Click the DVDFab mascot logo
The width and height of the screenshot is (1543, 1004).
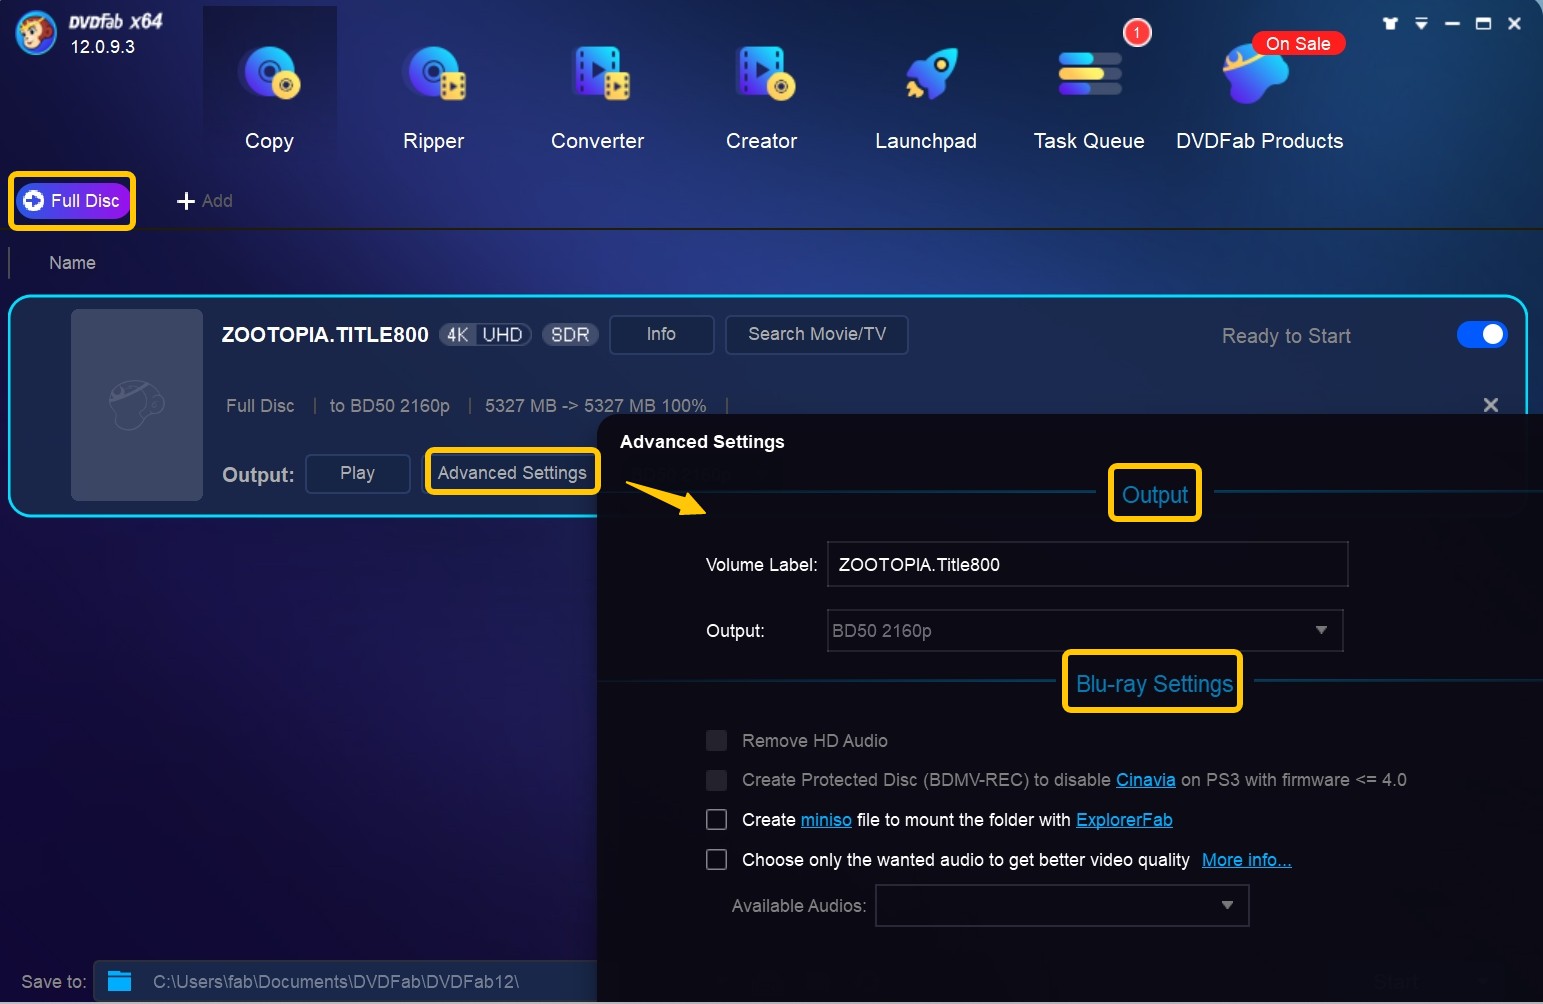tap(36, 33)
